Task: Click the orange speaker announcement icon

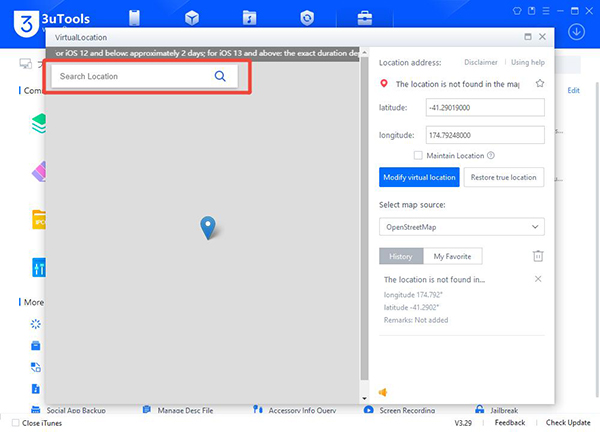Action: (x=383, y=392)
